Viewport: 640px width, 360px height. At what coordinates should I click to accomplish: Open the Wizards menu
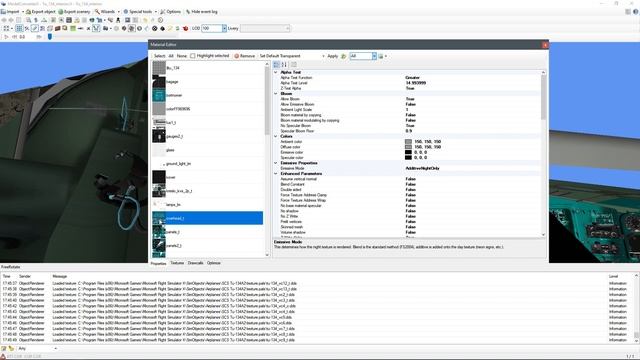(107, 12)
